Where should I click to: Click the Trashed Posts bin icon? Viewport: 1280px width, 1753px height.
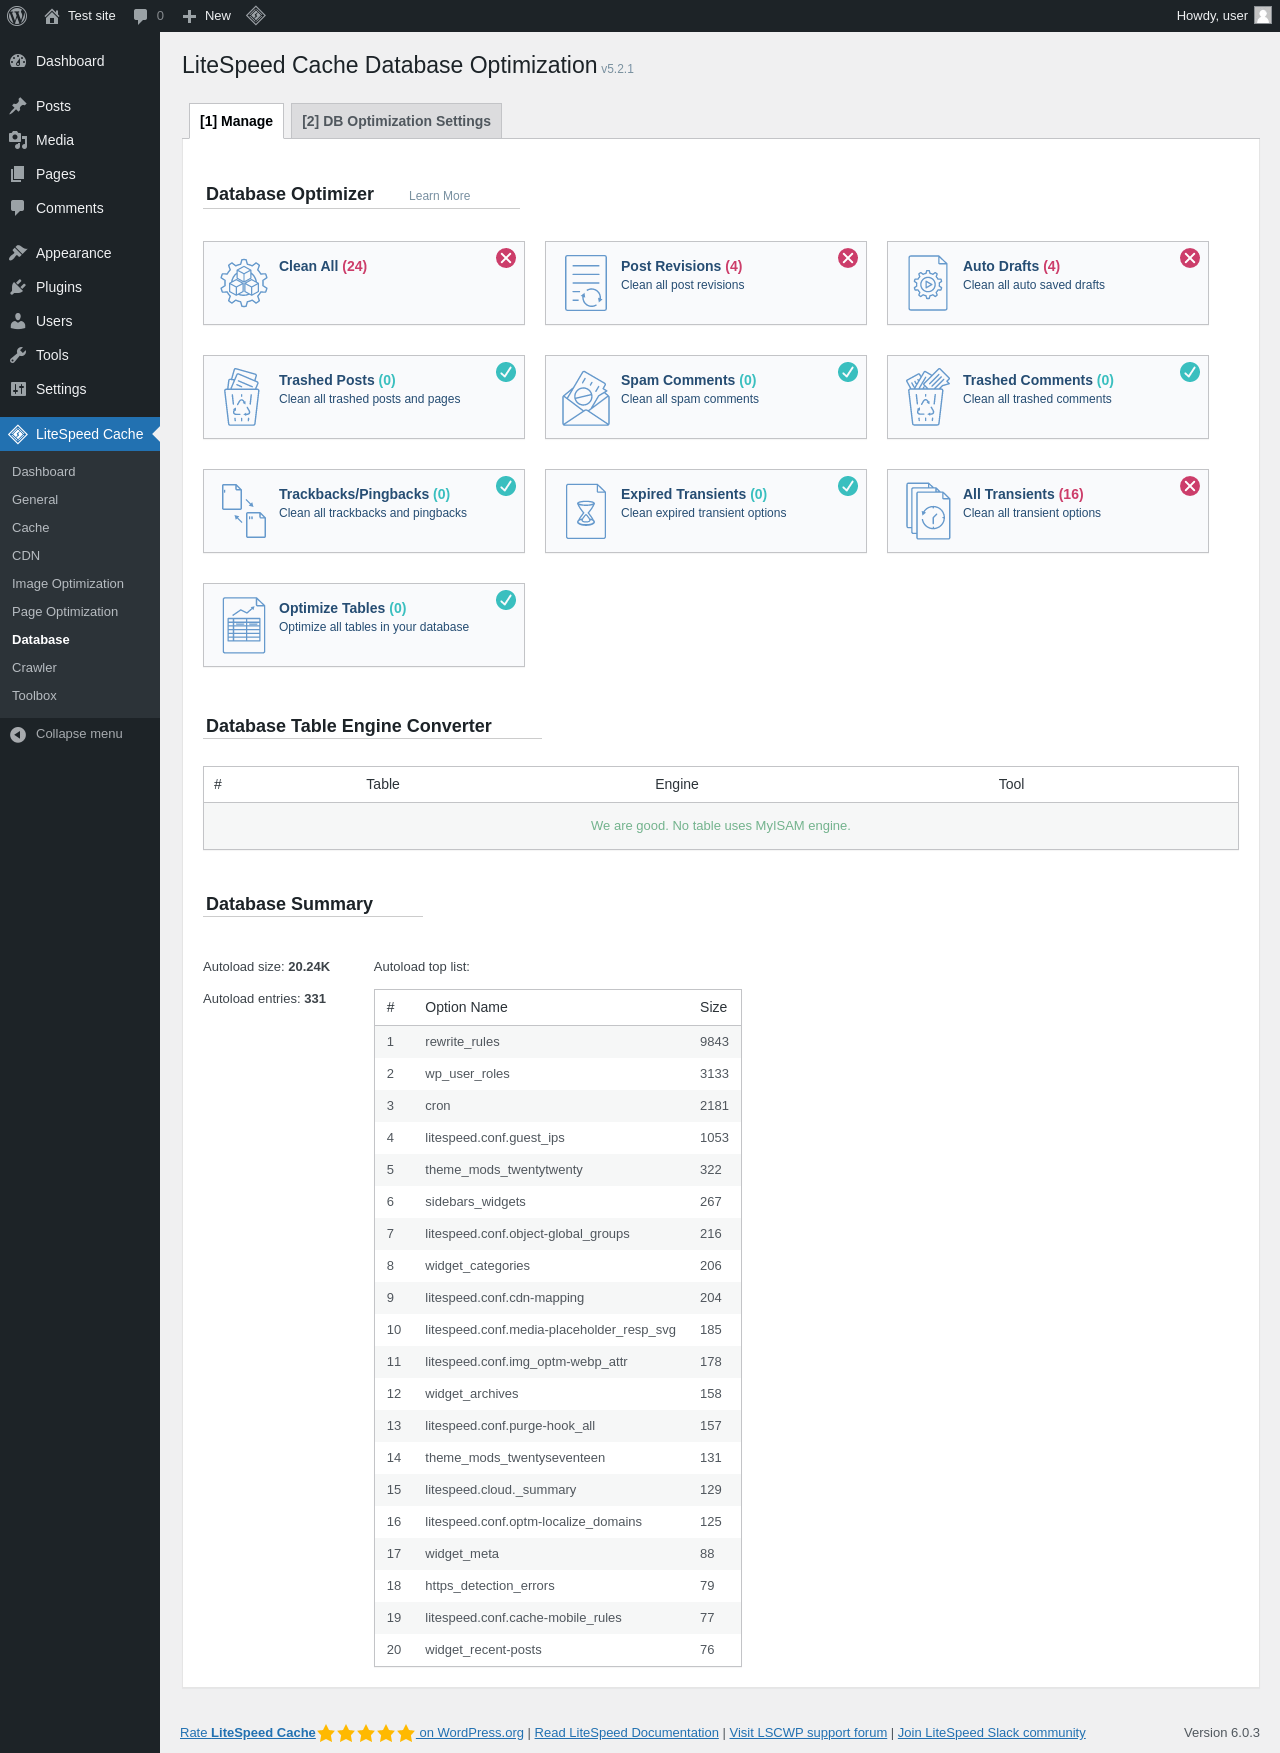[x=242, y=397]
